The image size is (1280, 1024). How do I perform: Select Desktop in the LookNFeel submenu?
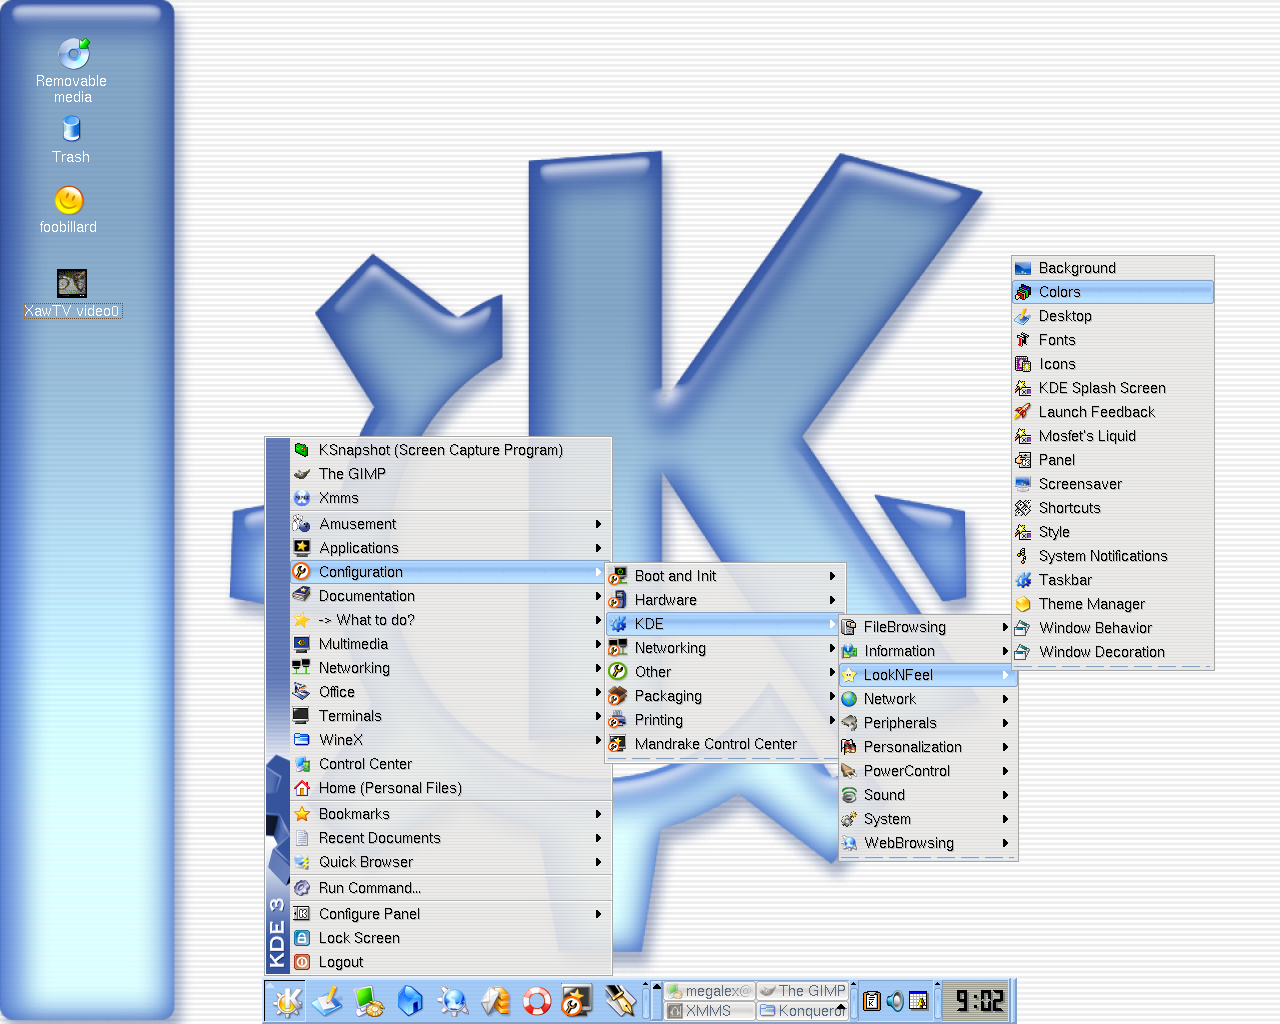point(1113,316)
